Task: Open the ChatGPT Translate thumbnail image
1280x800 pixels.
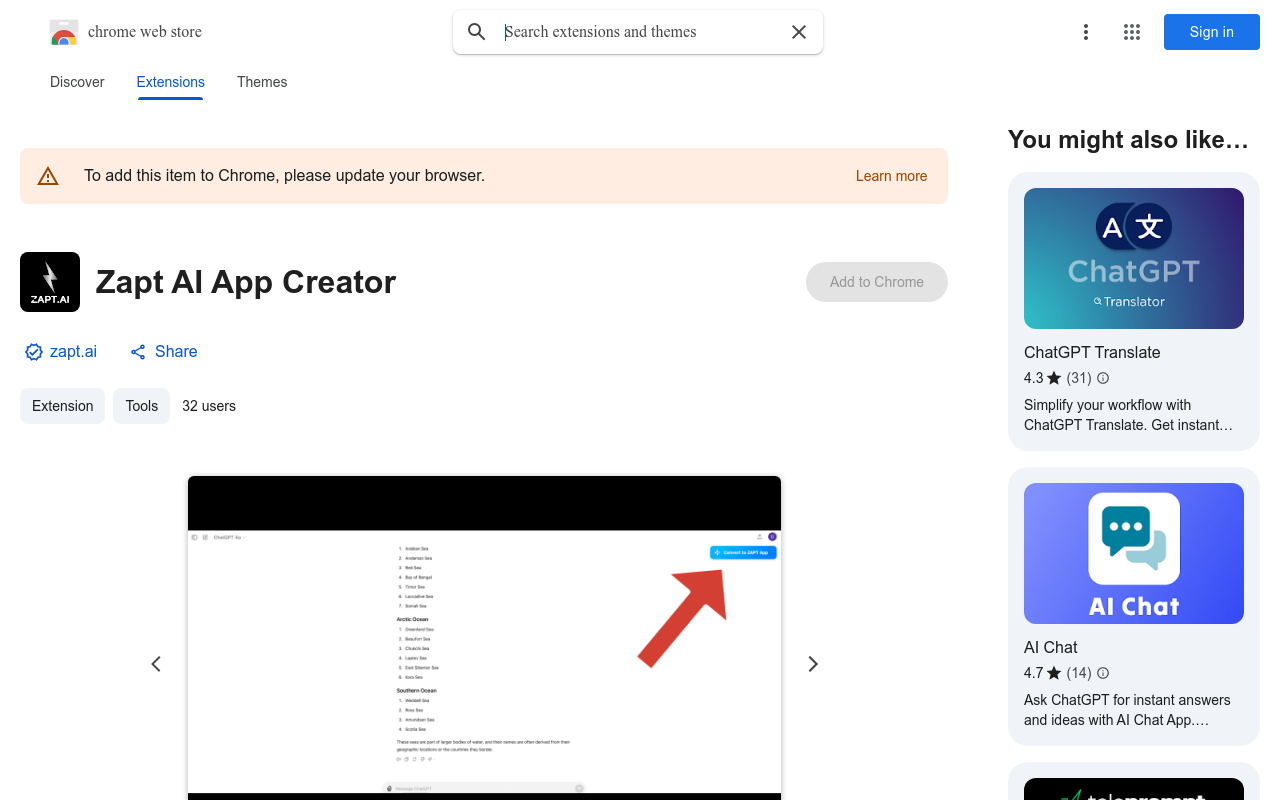Action: [1134, 258]
